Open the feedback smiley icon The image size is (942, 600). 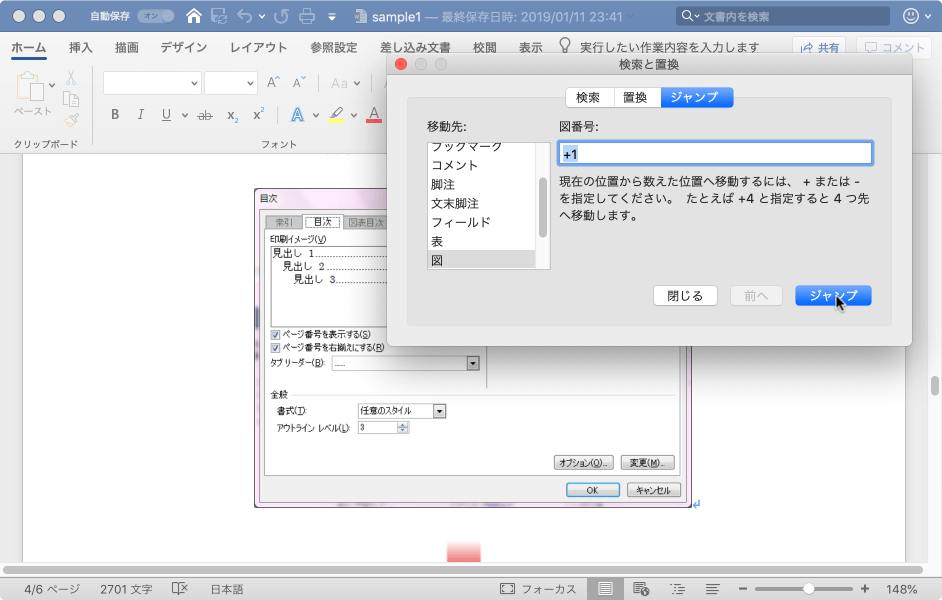911,16
